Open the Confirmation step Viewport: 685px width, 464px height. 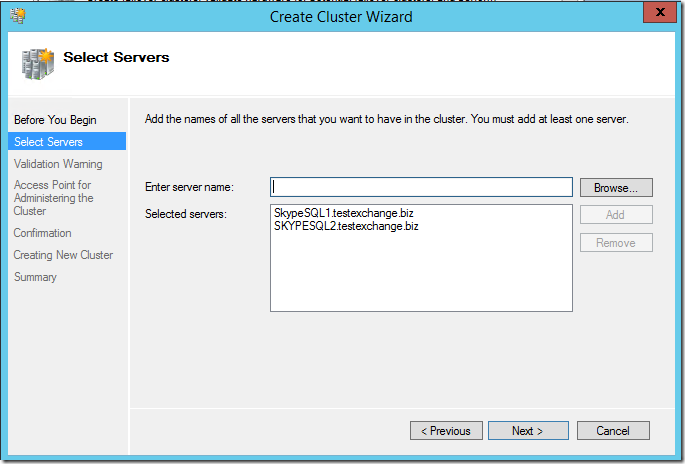(x=42, y=233)
